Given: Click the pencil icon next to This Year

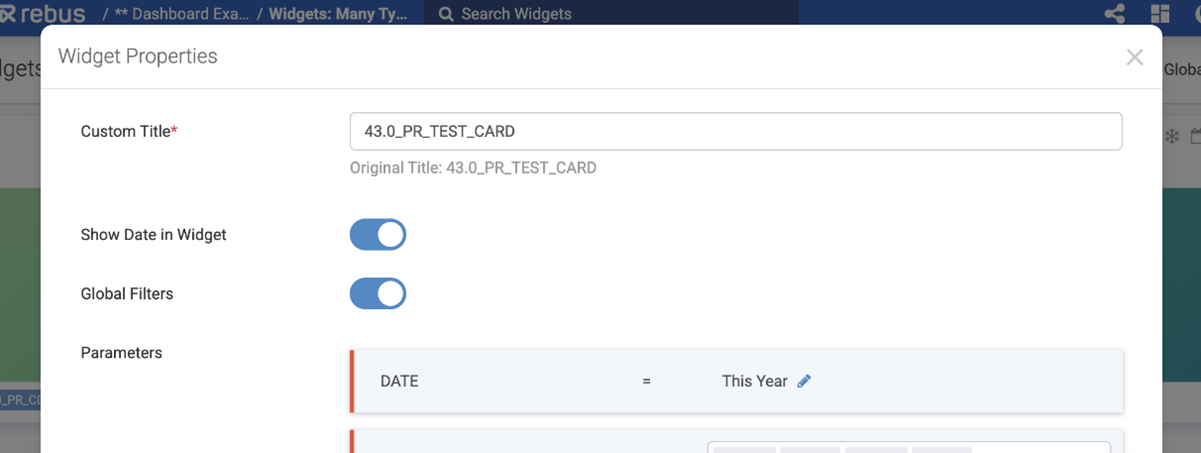Looking at the screenshot, I should click(804, 381).
